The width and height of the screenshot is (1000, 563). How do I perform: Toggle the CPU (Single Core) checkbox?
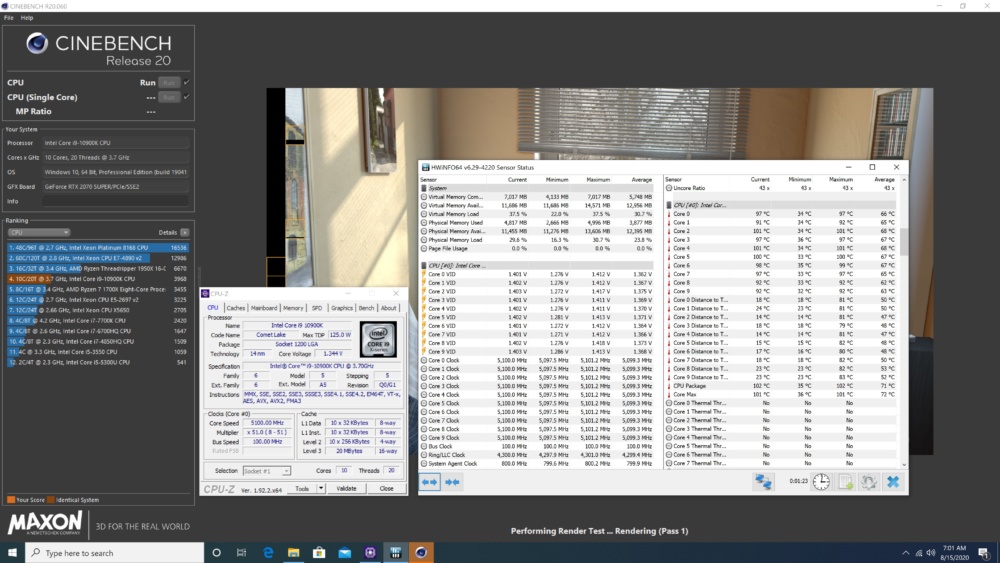coord(186,97)
